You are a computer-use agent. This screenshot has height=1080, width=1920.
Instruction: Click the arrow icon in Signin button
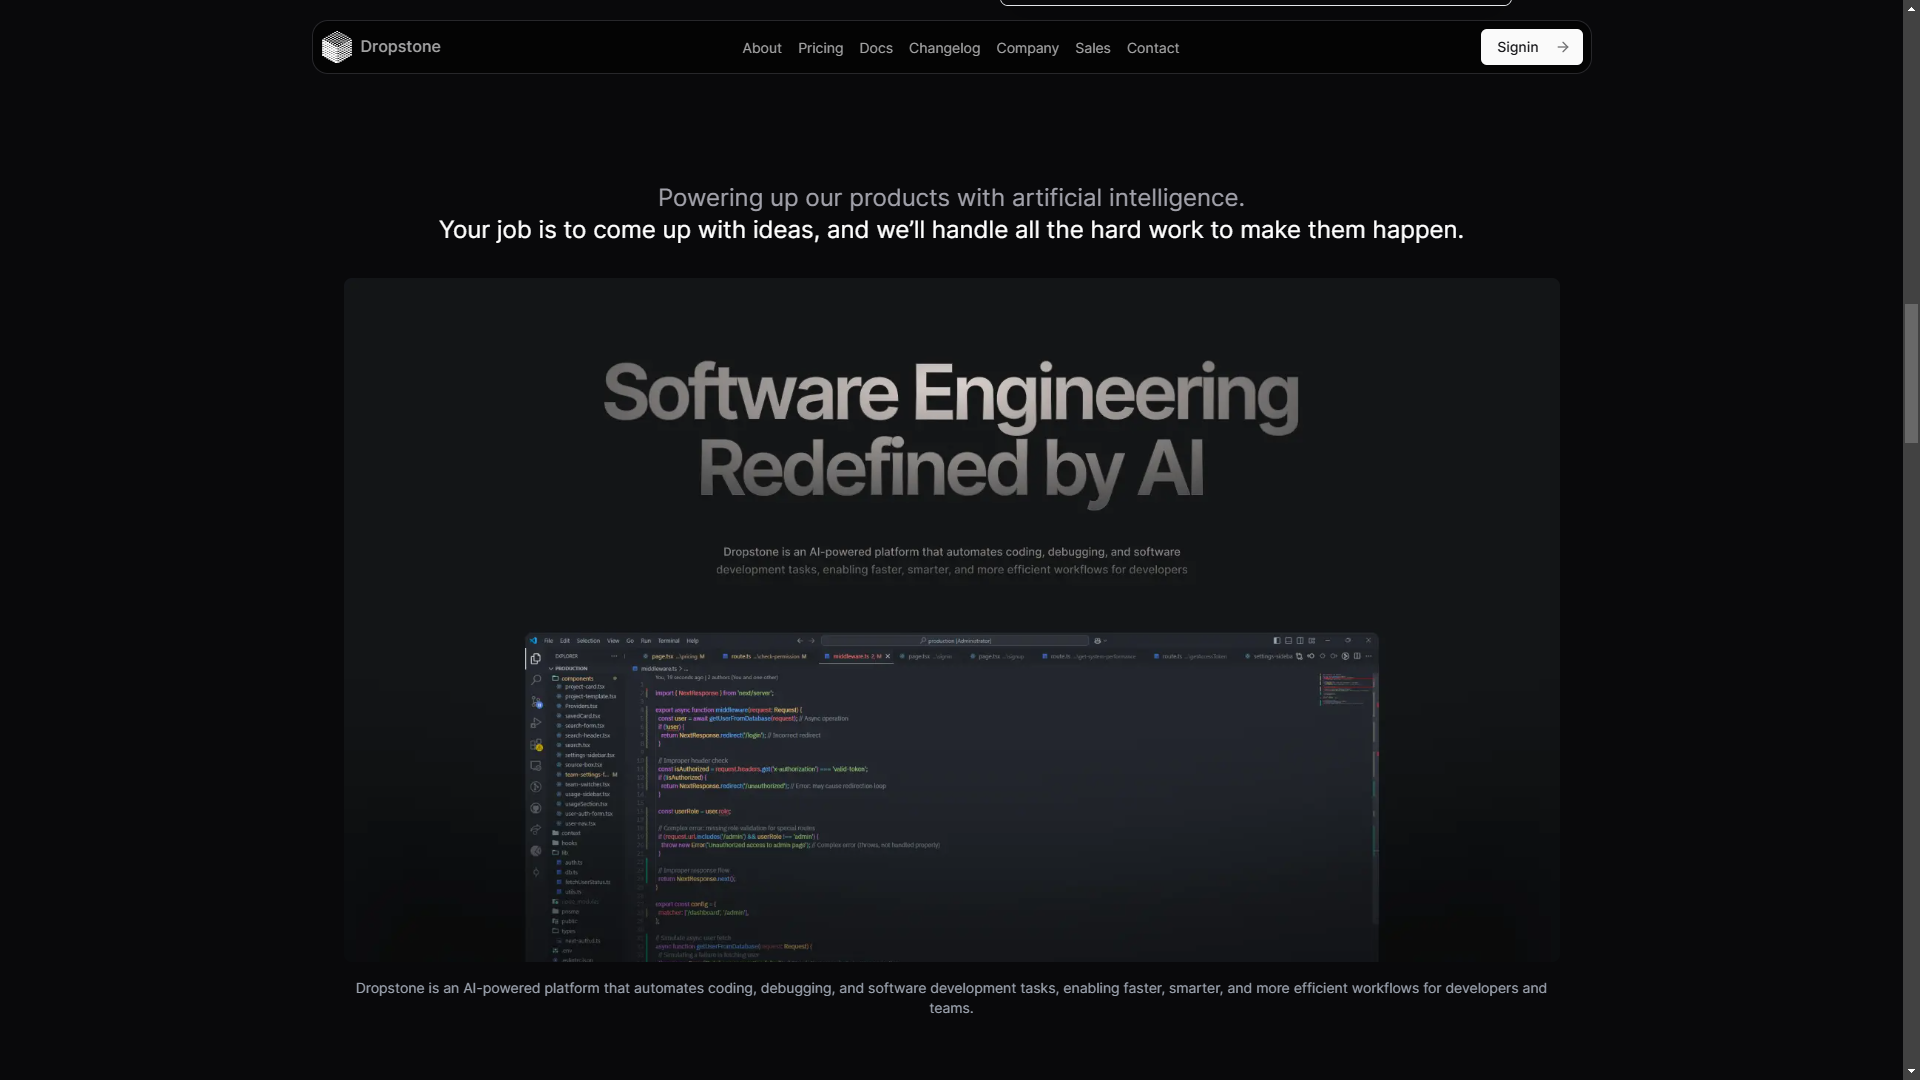coord(1563,47)
